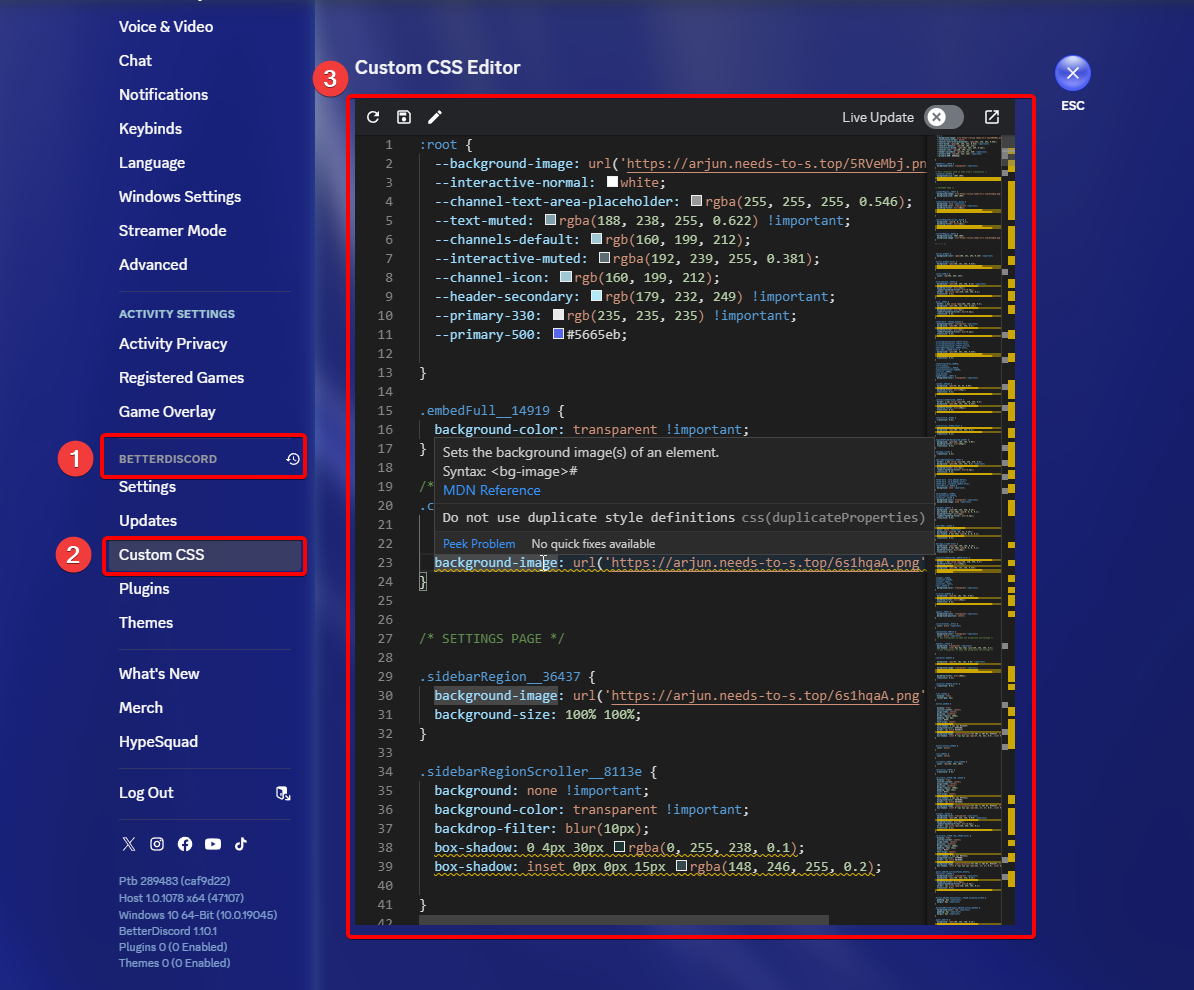
Task: Click 'background-size' property on line 31
Action: pos(492,714)
